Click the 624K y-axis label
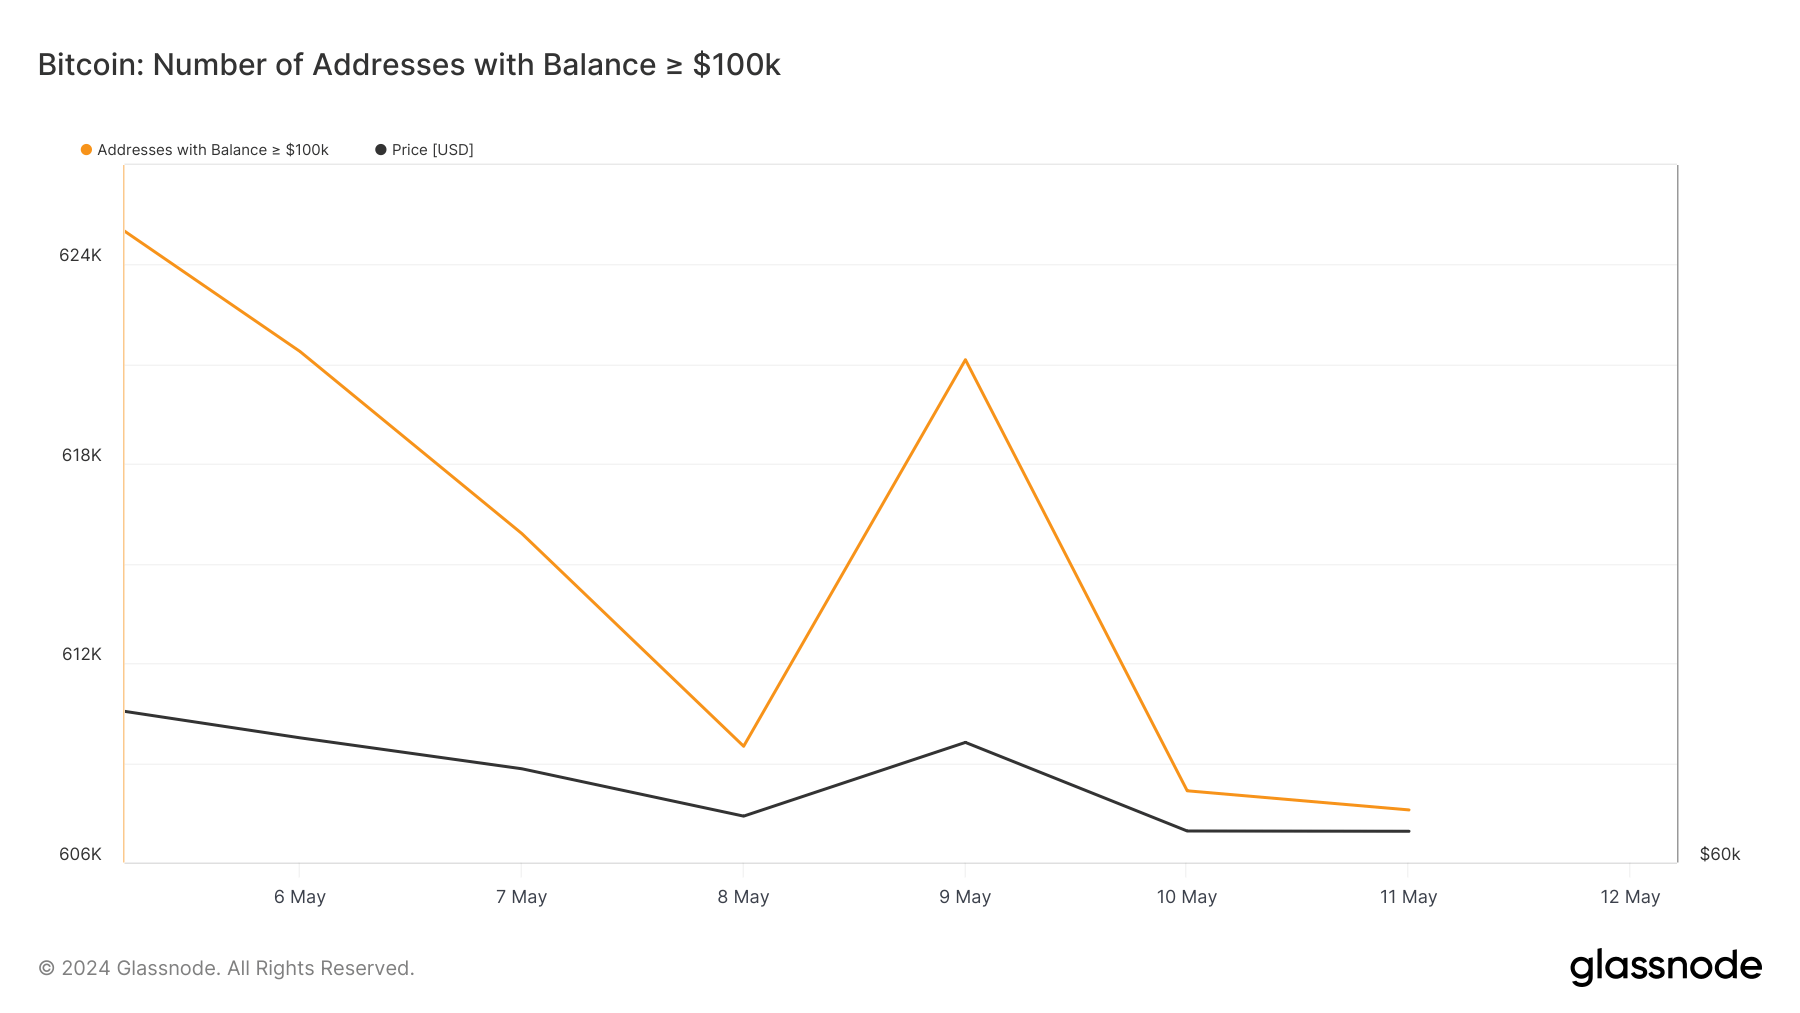 (x=80, y=256)
